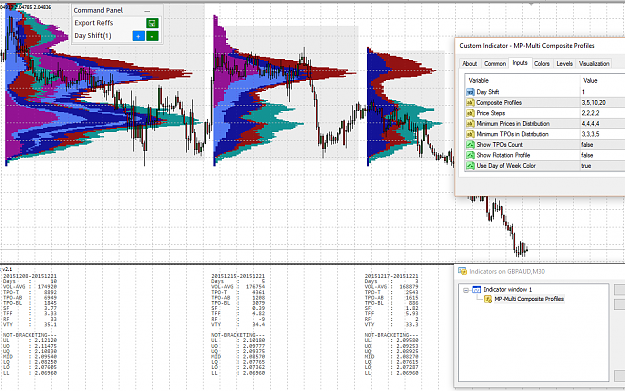Click the Show Rotation Profile boolean icon
This screenshot has width=625, height=391.
pyautogui.click(x=470, y=155)
